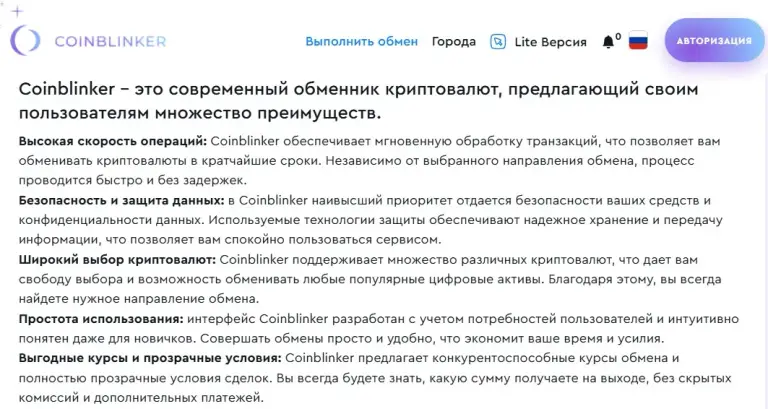Image resolution: width=768 pixels, height=409 pixels.
Task: Click the line комиссий и дополнительных платежей
Action: pyautogui.click(x=141, y=398)
